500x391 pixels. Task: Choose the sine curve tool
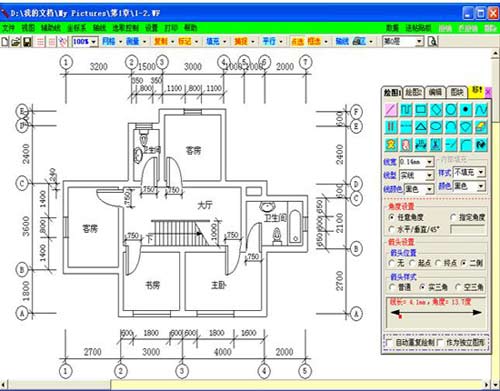tap(481, 109)
